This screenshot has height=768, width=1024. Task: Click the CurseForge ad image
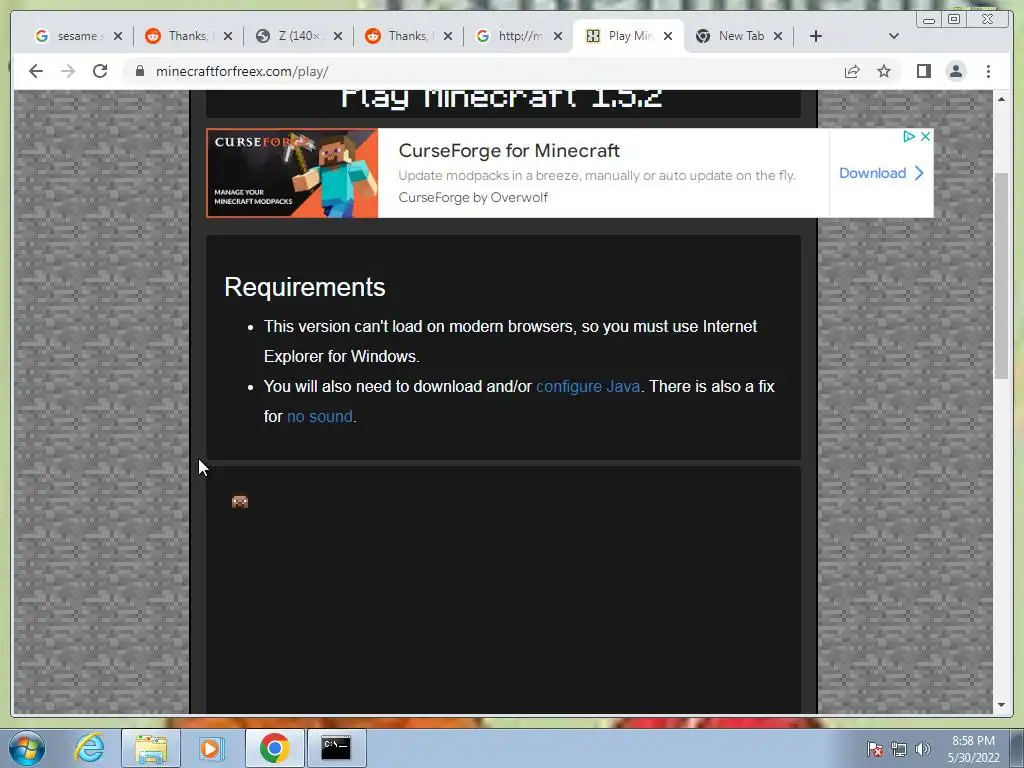click(293, 173)
